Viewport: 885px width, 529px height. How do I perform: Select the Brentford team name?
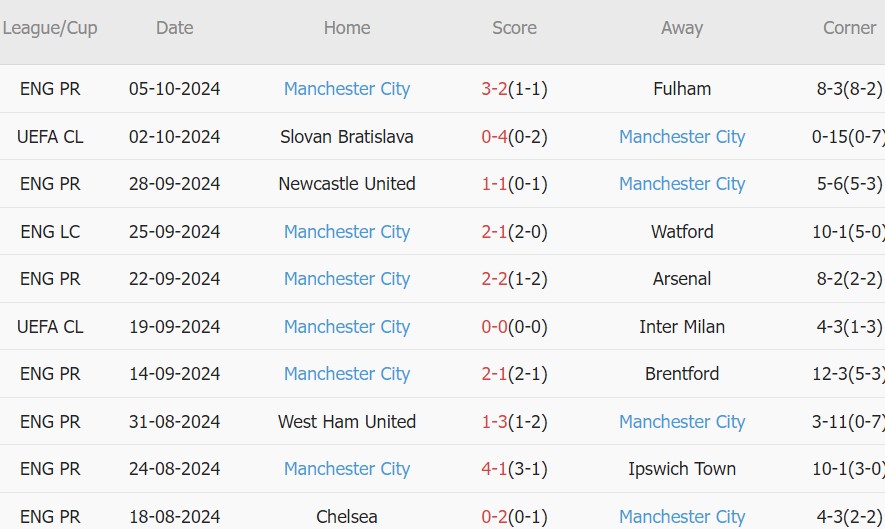click(682, 374)
